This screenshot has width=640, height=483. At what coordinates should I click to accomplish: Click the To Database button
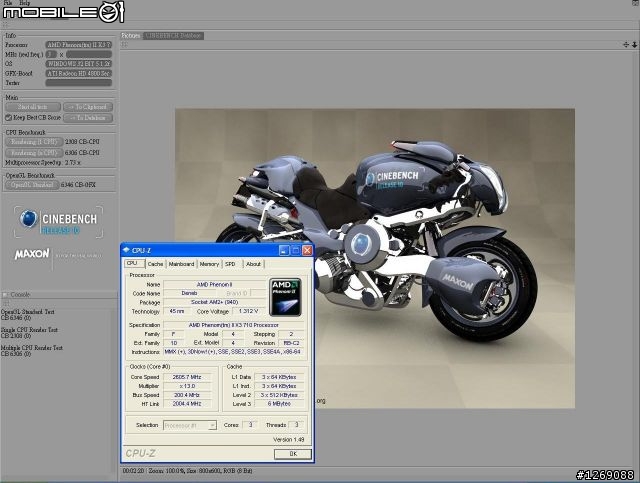click(88, 118)
